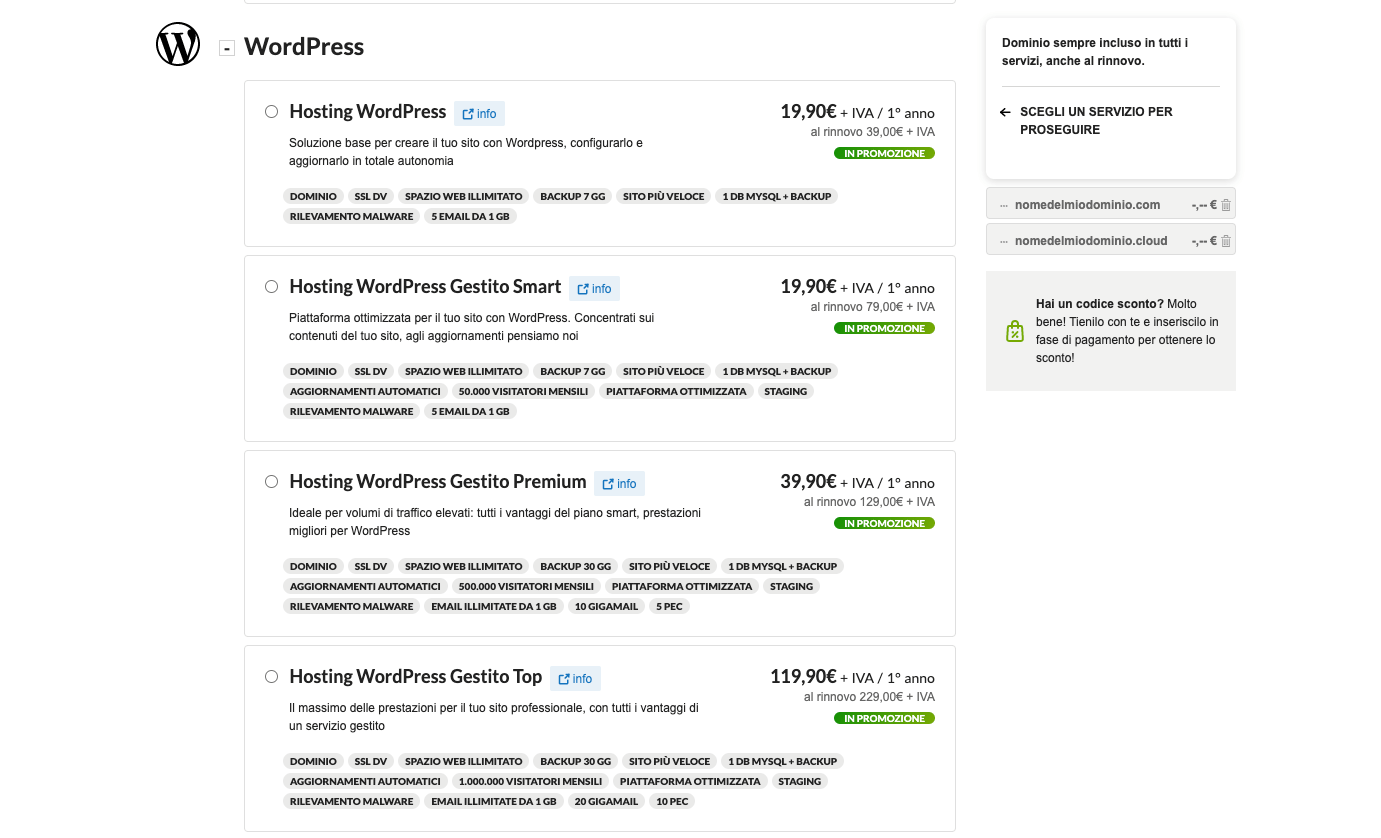The width and height of the screenshot is (1381, 838).
Task: Click the back arrow before SCEGLI UN SERVIZIO
Action: tap(1005, 112)
